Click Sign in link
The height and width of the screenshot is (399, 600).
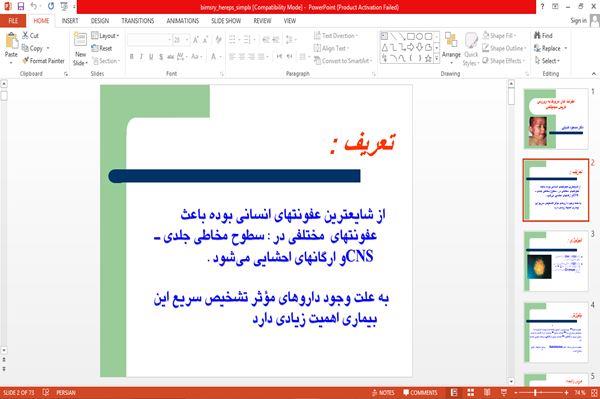pos(578,21)
